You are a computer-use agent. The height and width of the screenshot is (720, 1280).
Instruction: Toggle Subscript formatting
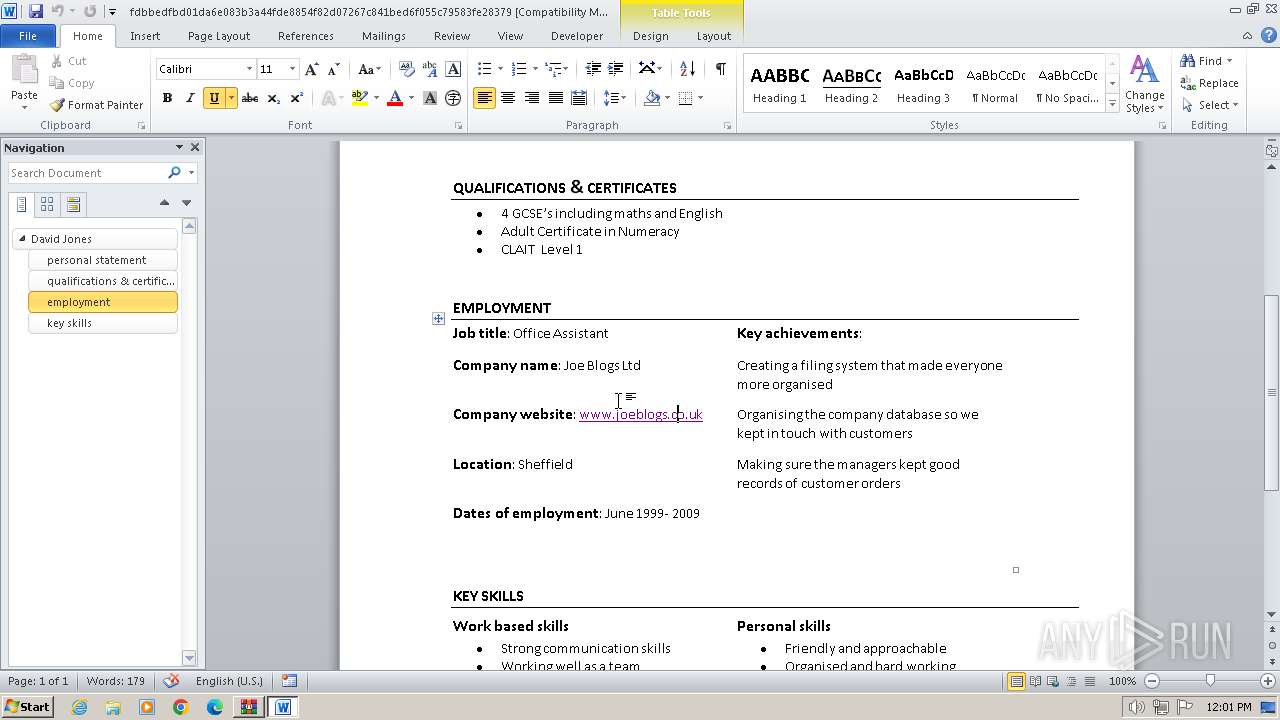pyautogui.click(x=273, y=98)
